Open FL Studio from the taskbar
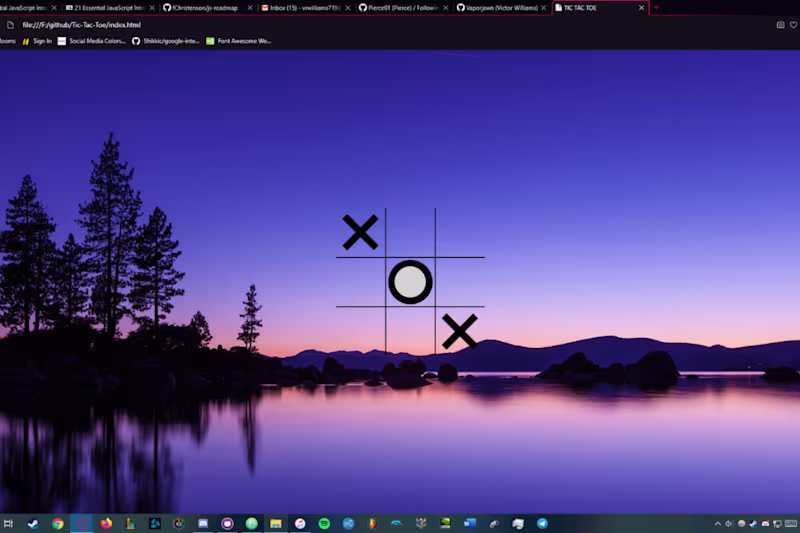 [372, 523]
